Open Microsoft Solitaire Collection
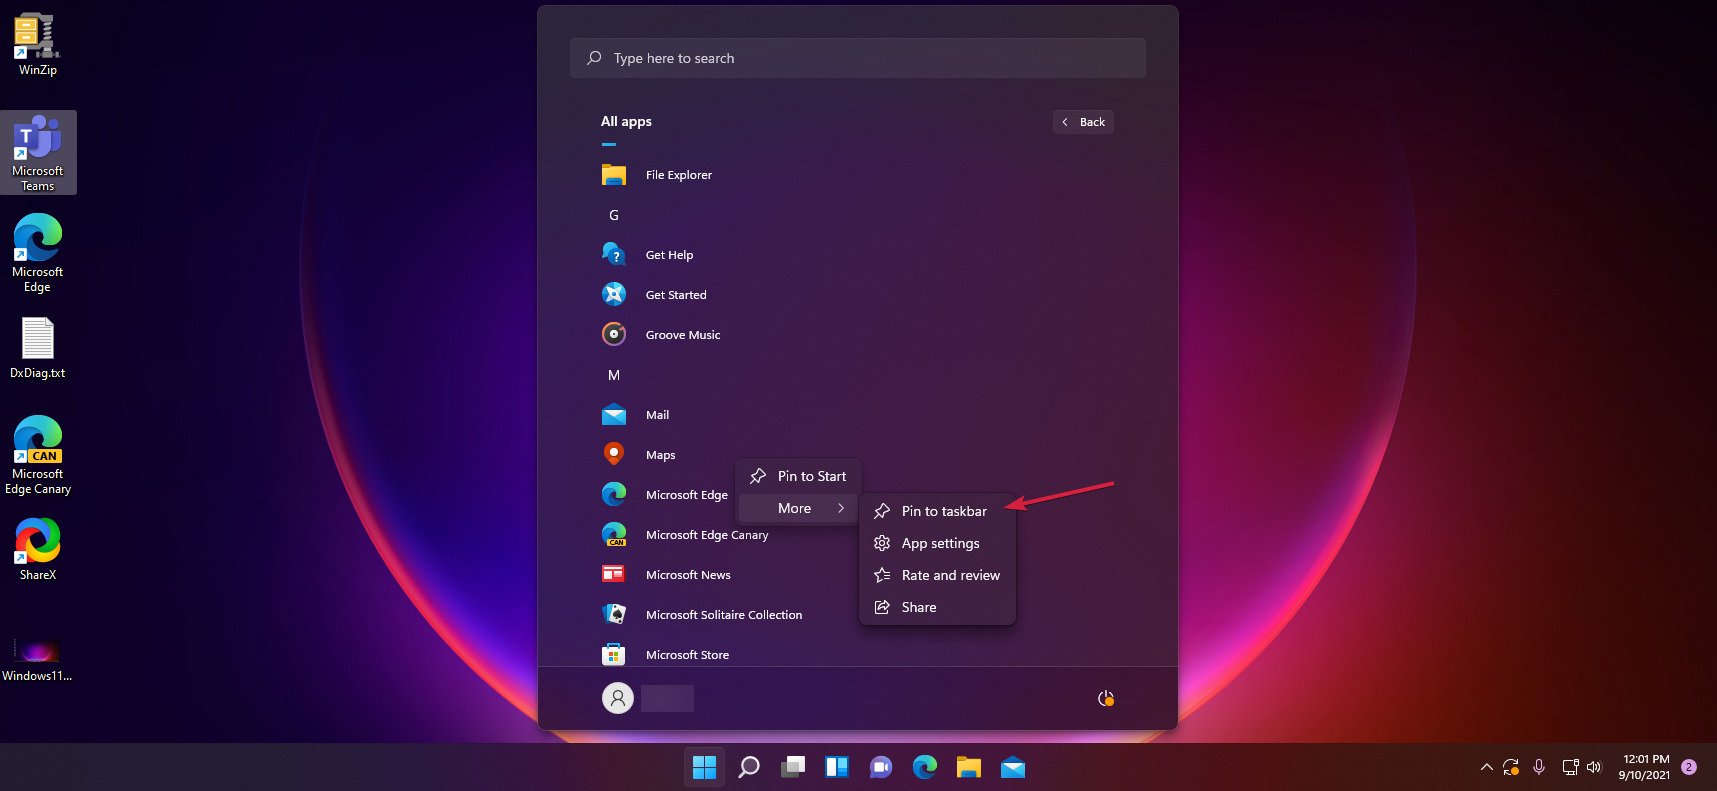 click(702, 615)
